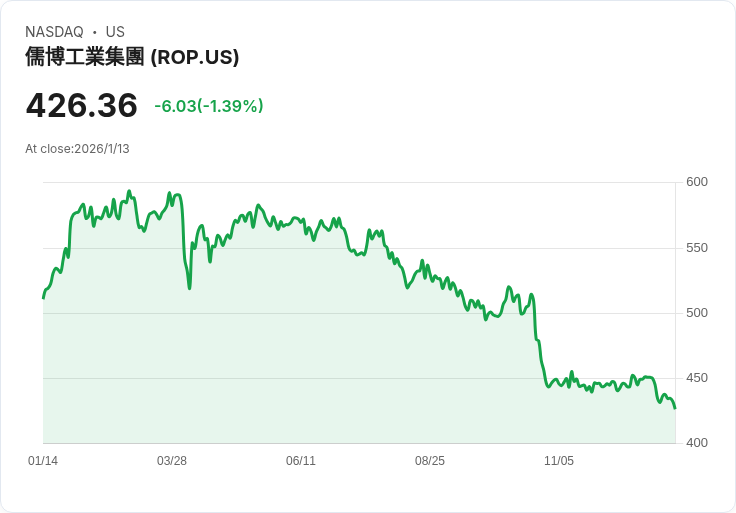Click the 03/28 date axis label
Viewport: 736px width, 513px height.
(172, 461)
